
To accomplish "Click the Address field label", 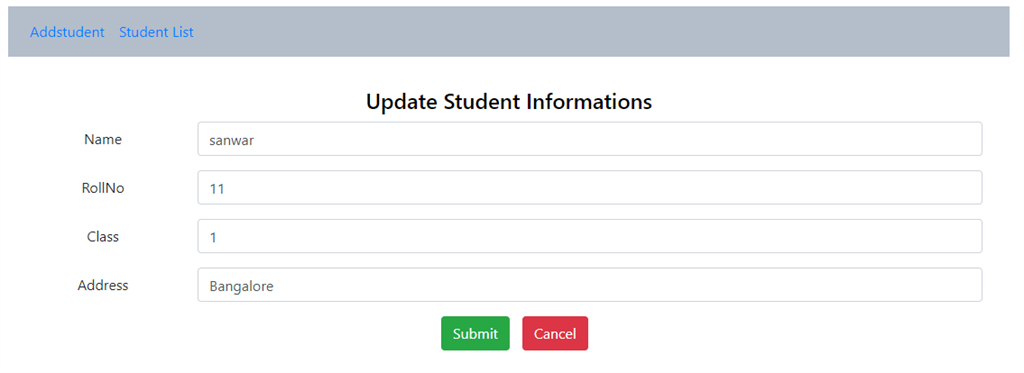I will (x=103, y=285).
